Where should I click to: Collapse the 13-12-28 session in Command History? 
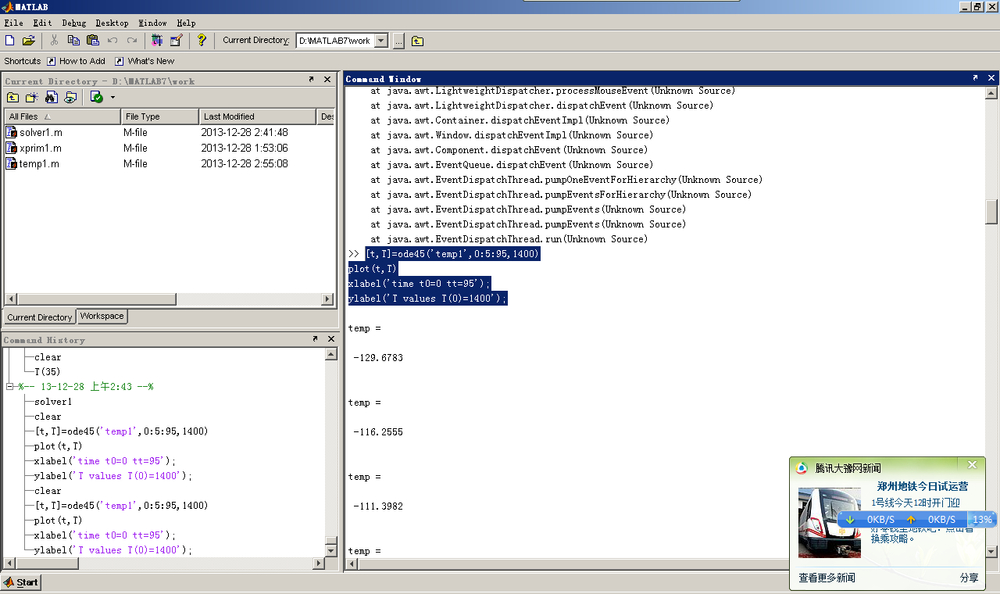click(10, 387)
